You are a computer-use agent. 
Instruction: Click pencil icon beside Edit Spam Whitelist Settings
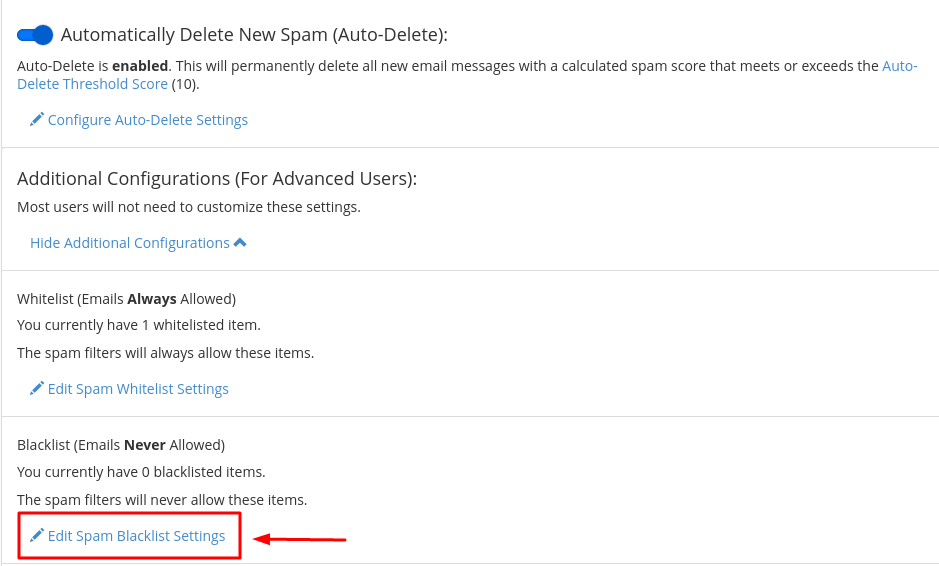pos(37,389)
